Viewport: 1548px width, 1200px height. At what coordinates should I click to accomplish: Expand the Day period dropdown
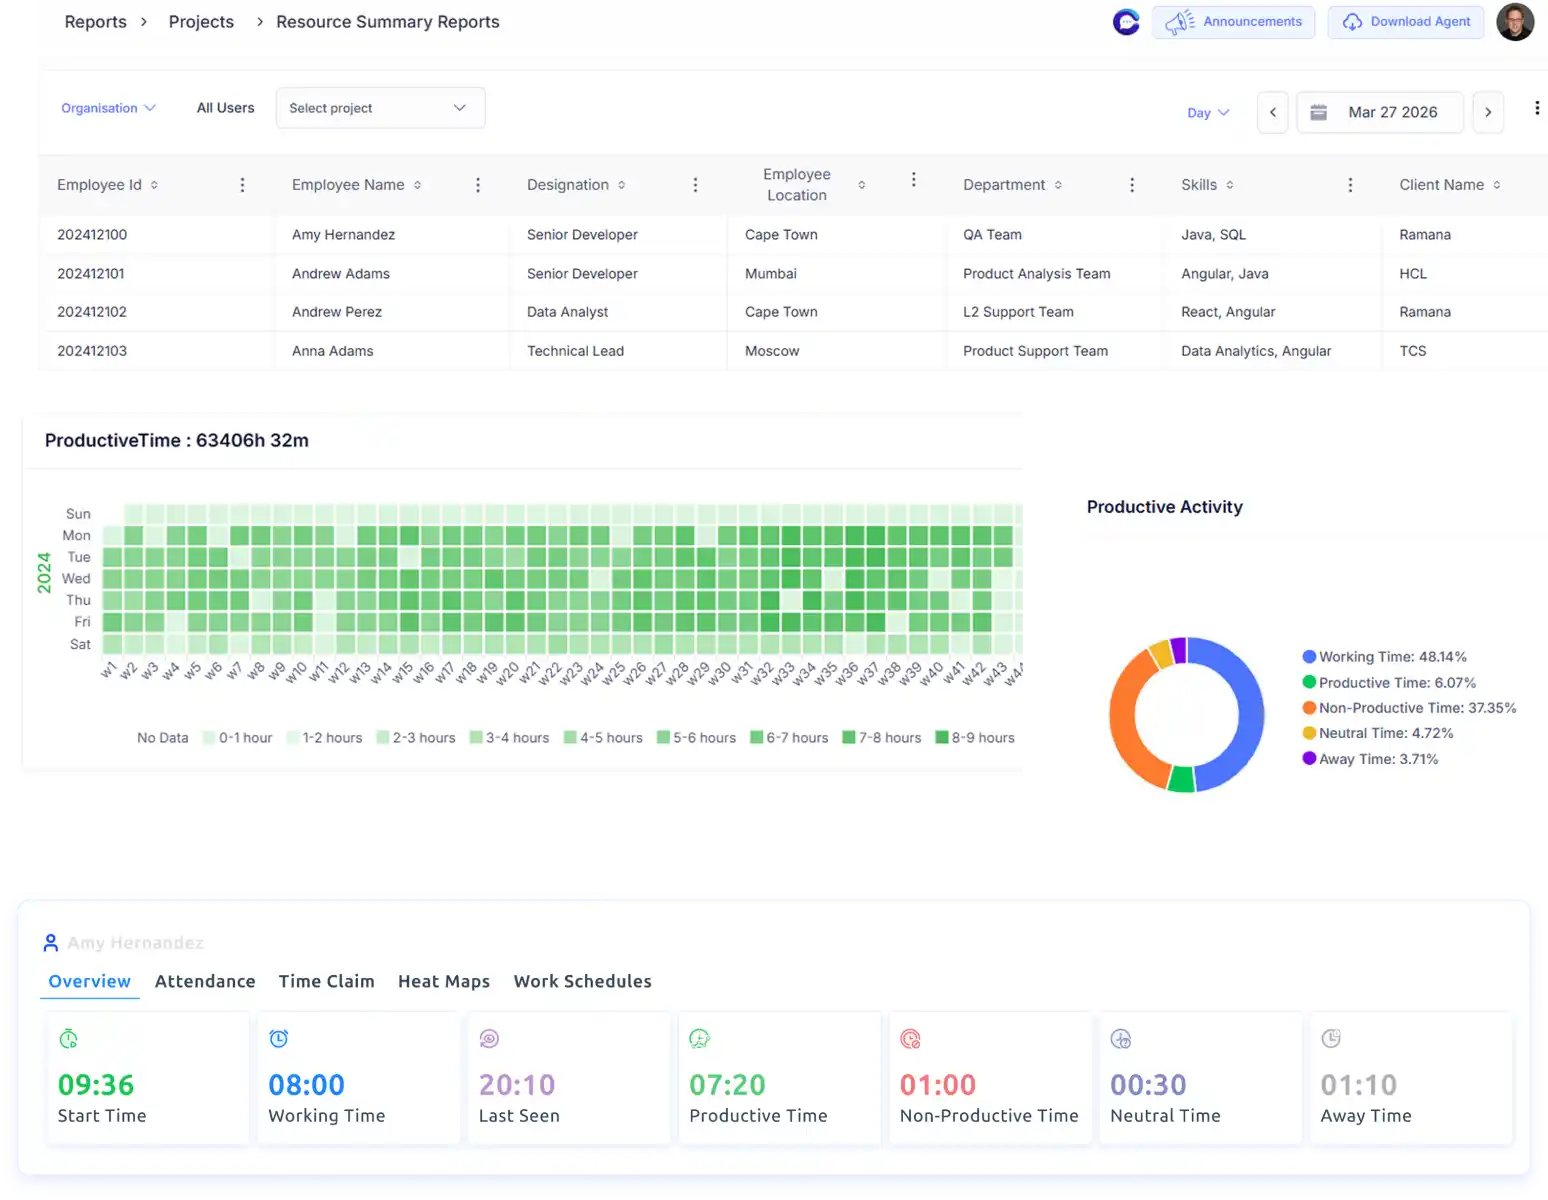1207,113
